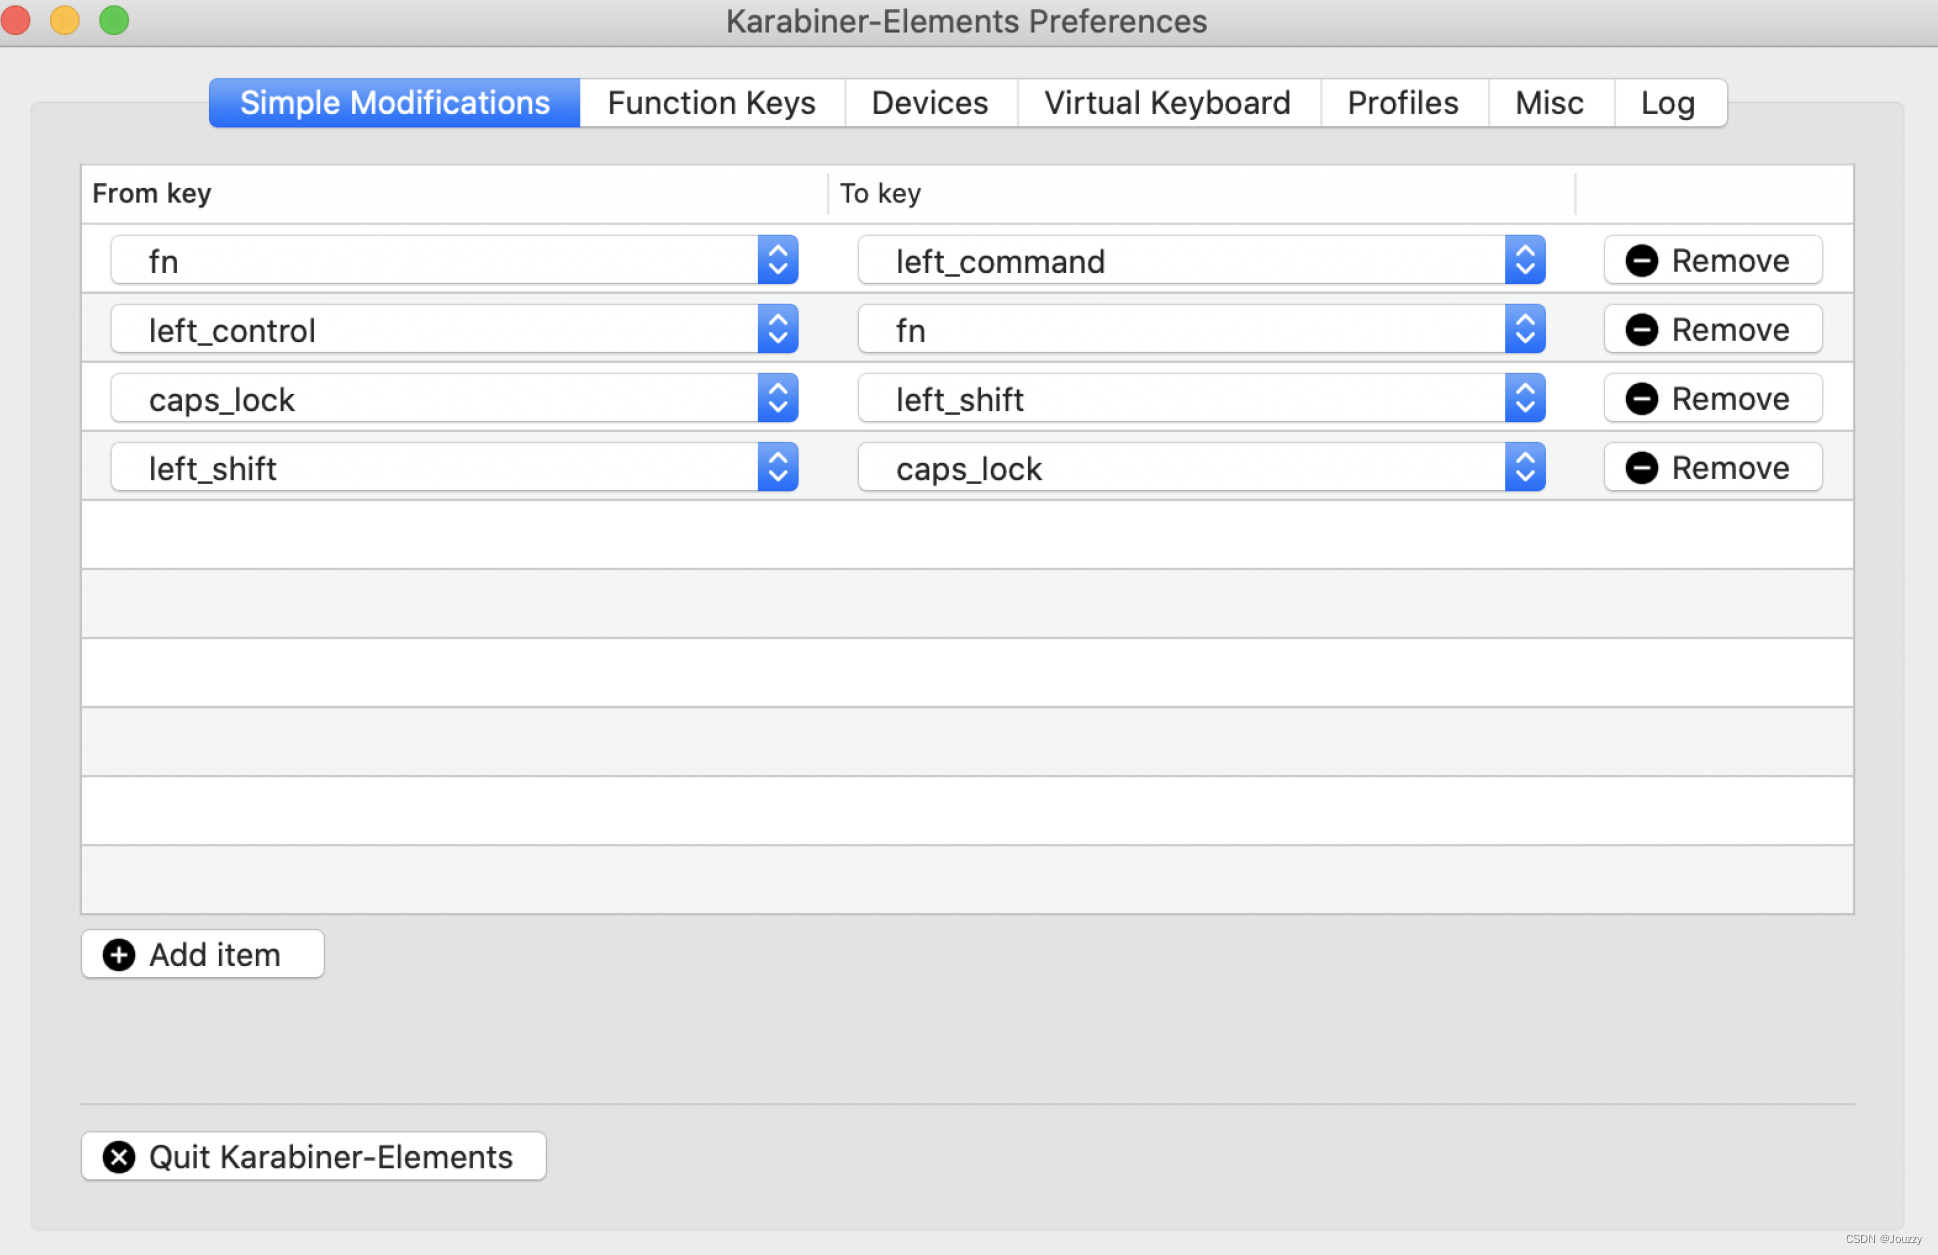Open the Devices tab
The width and height of the screenshot is (1938, 1255).
pyautogui.click(x=929, y=103)
